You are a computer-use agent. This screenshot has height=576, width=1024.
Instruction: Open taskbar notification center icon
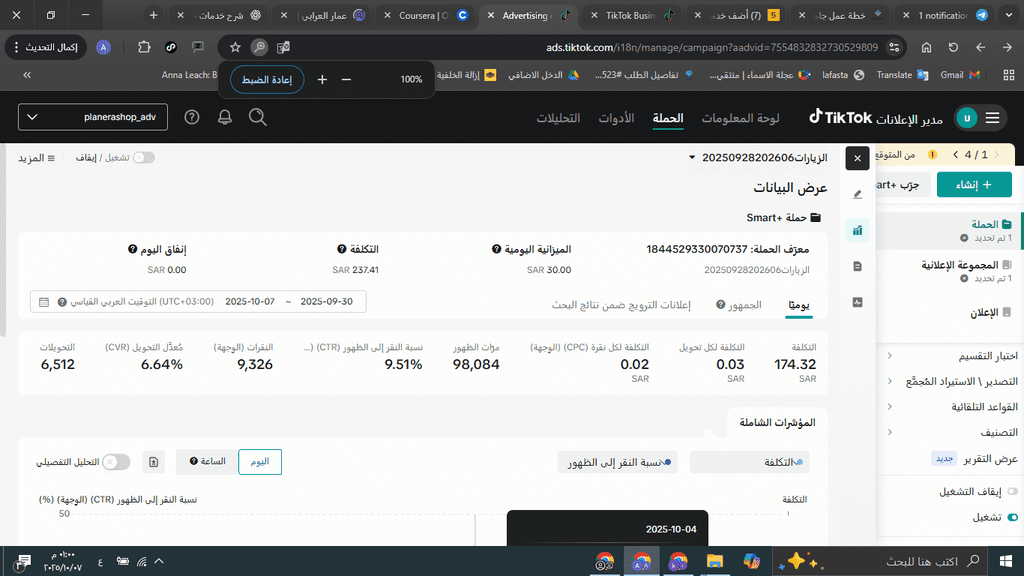coord(24,562)
